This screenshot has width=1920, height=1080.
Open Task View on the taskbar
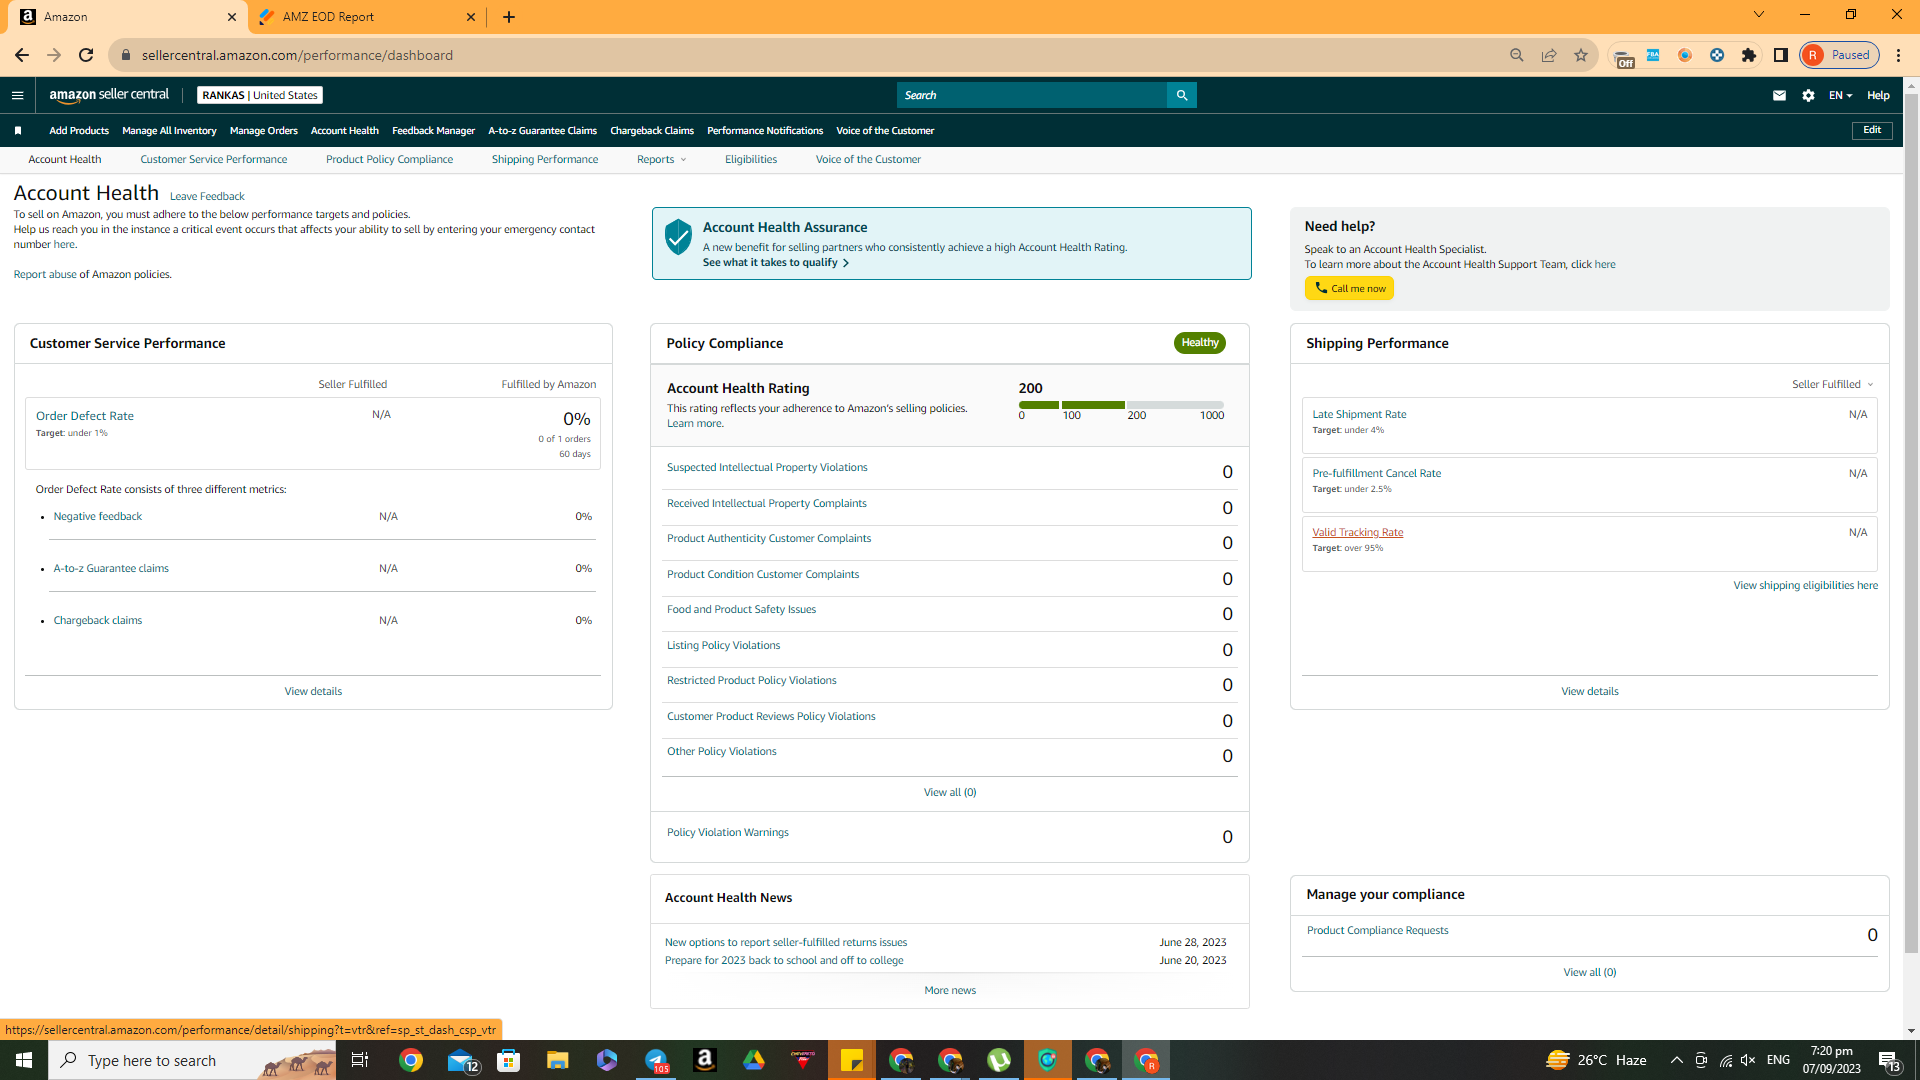point(360,1060)
